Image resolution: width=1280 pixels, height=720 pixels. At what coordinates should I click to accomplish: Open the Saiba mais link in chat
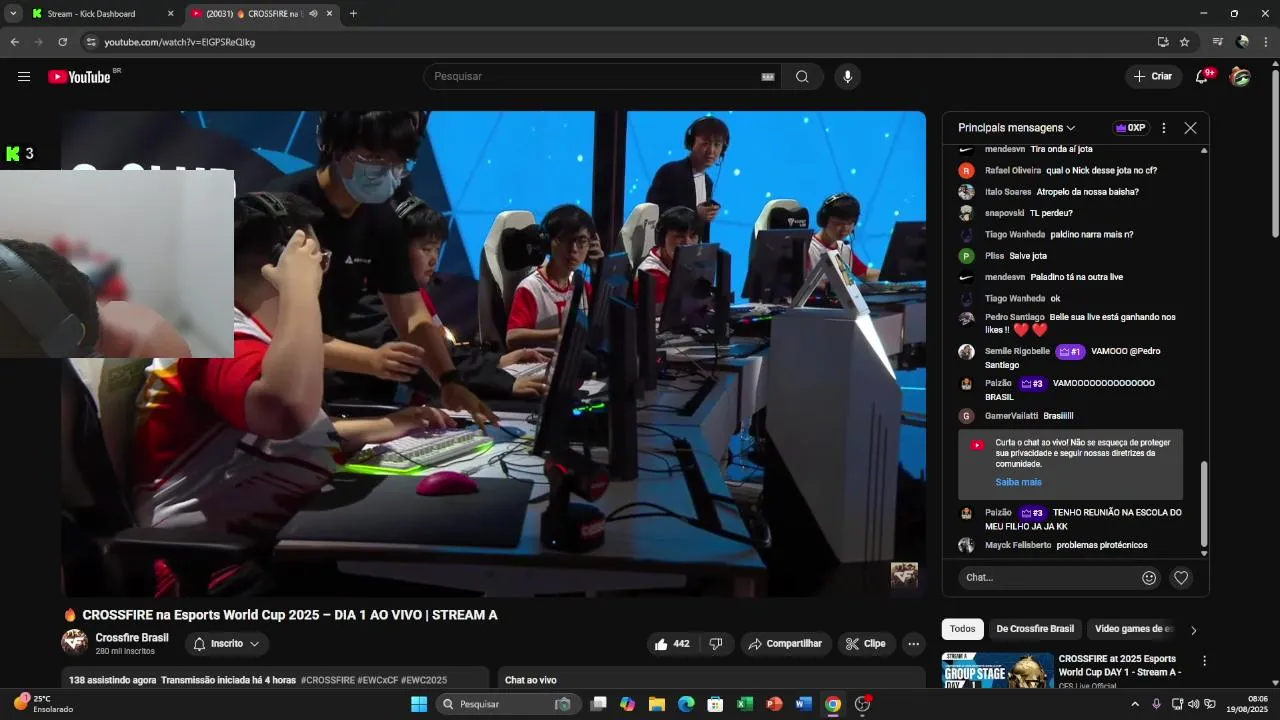[1018, 482]
